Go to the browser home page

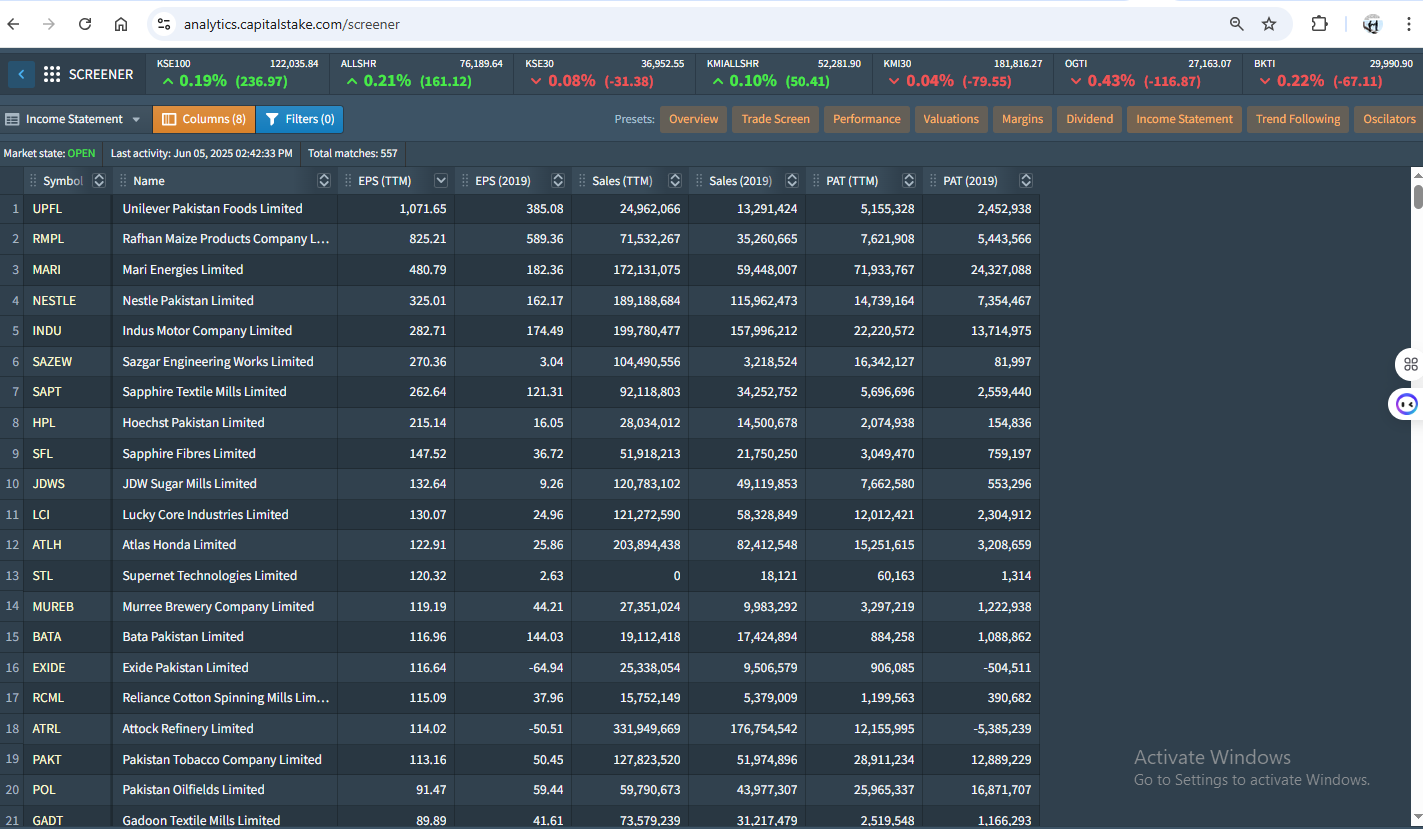point(121,24)
